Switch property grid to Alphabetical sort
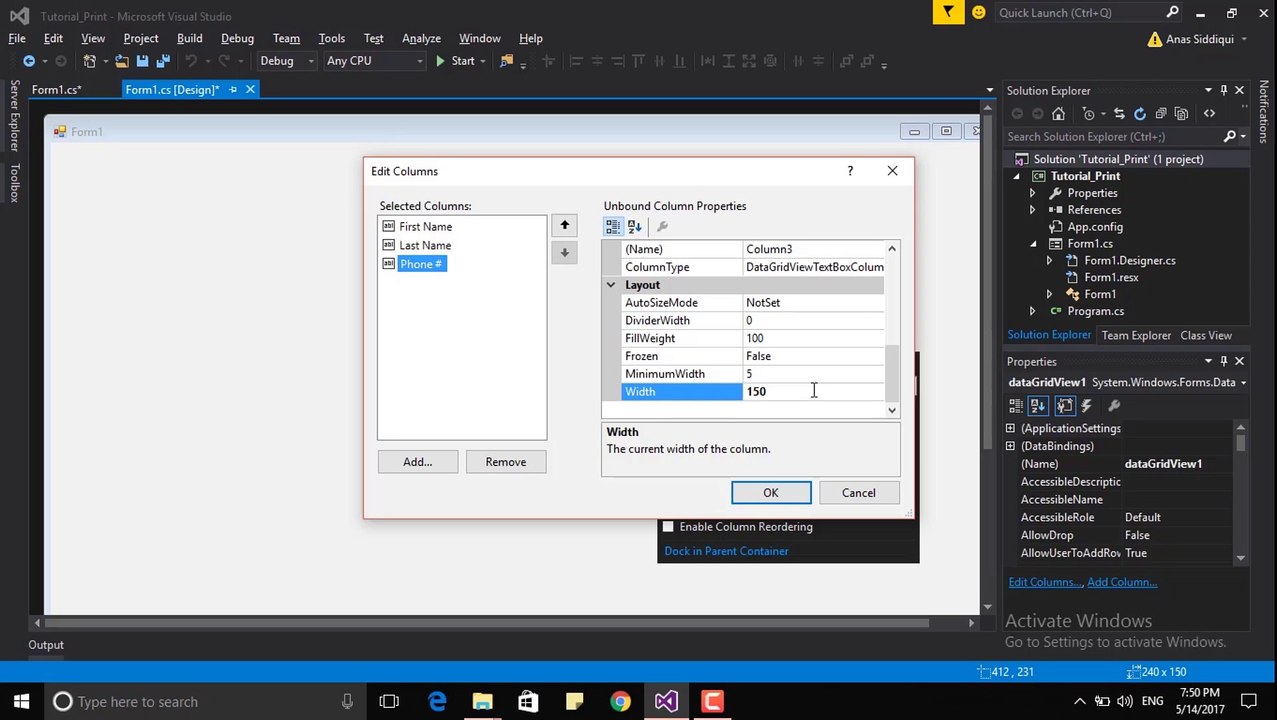 point(634,226)
